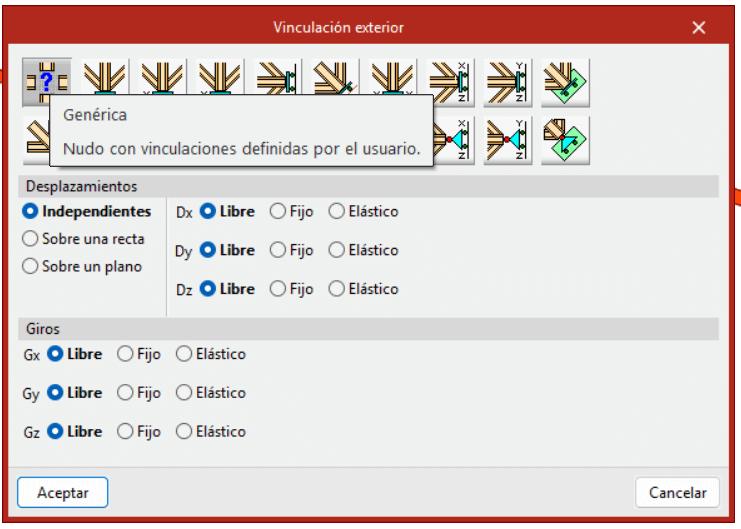Pick the hinged blue-triangle roller with Y/Z axes
The height and width of the screenshot is (529, 741).
tap(508, 140)
